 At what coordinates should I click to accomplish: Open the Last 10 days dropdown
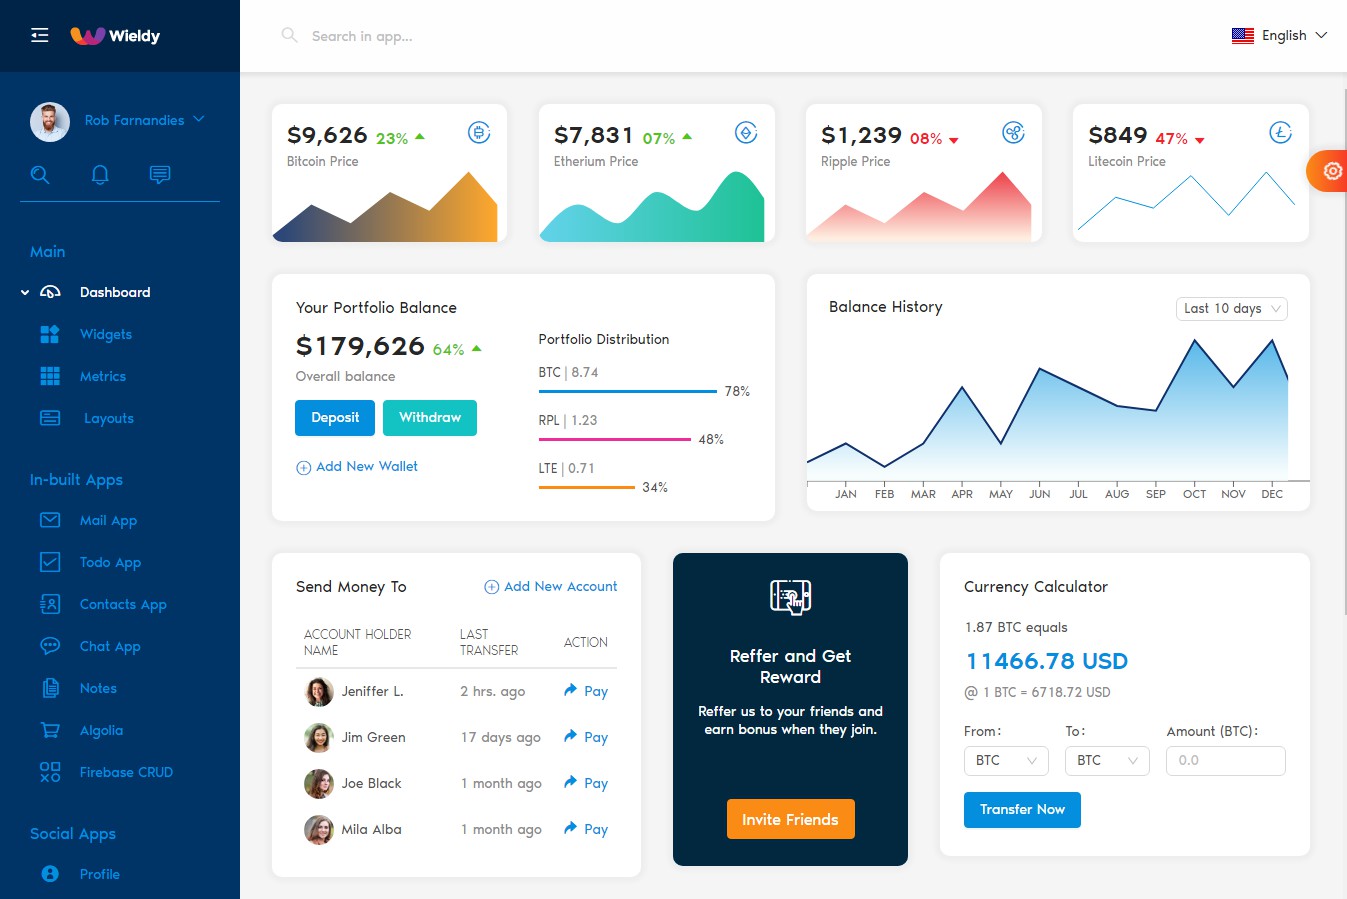point(1231,309)
